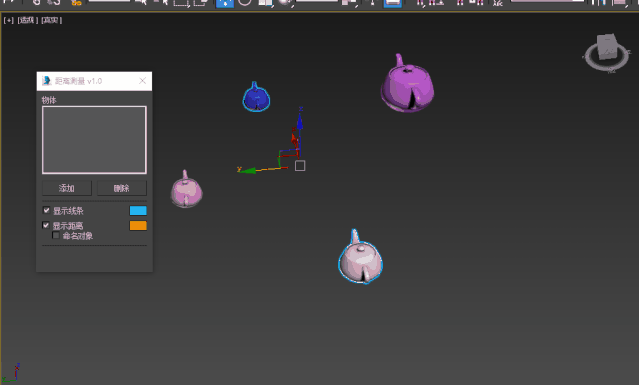Open the orange distance color swatch
The width and height of the screenshot is (639, 385).
138,226
